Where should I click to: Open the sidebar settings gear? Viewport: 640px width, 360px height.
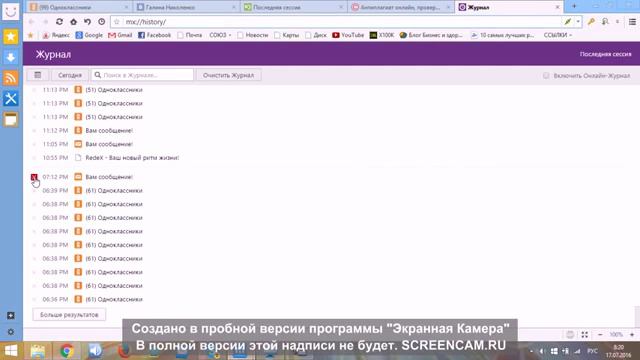(11, 332)
